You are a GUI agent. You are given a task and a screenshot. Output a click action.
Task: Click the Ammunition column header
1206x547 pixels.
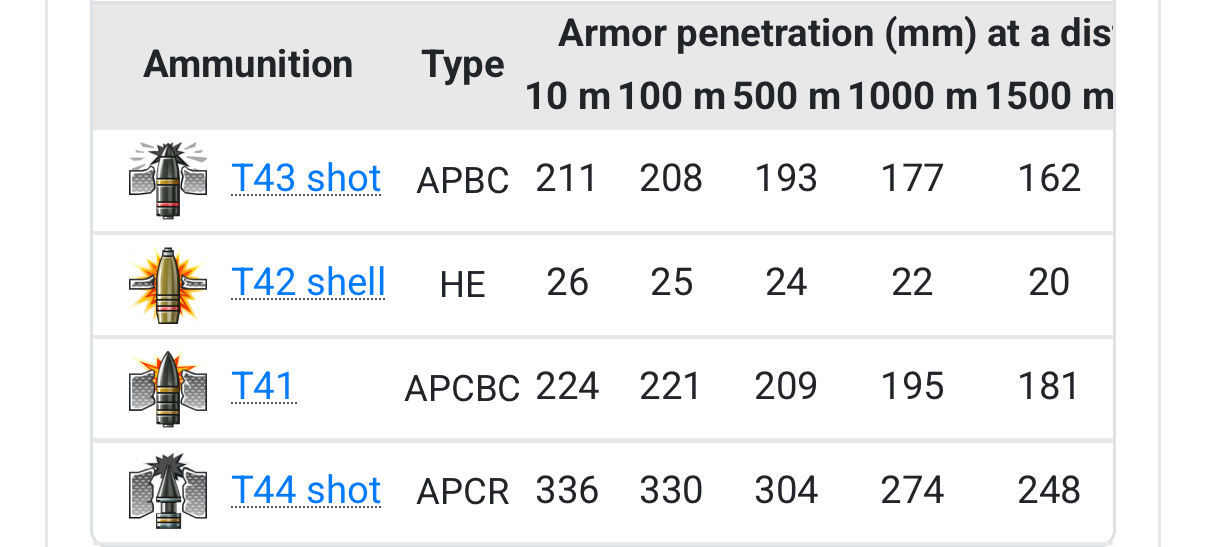click(x=248, y=65)
